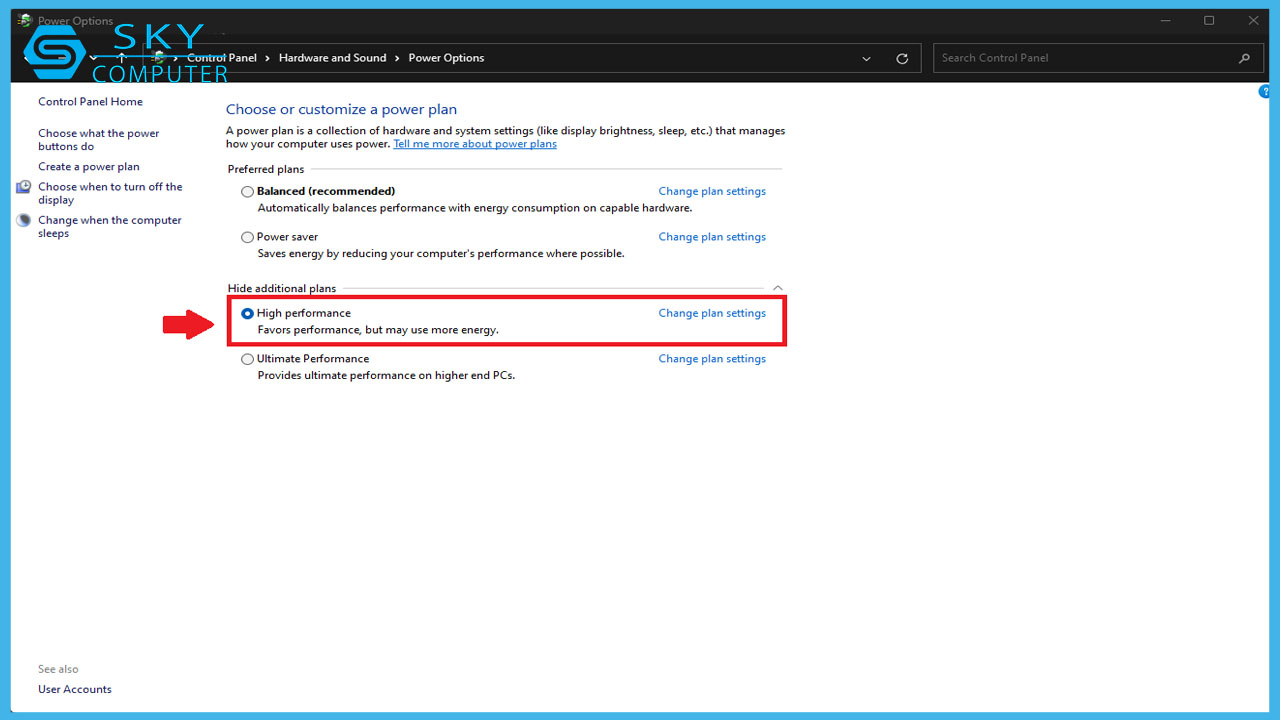The image size is (1280, 720).
Task: Open Tell me more about power plans link
Action: click(474, 143)
